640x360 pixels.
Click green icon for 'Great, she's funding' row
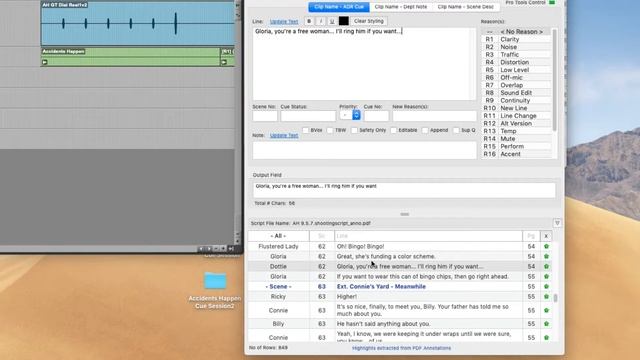coord(547,256)
